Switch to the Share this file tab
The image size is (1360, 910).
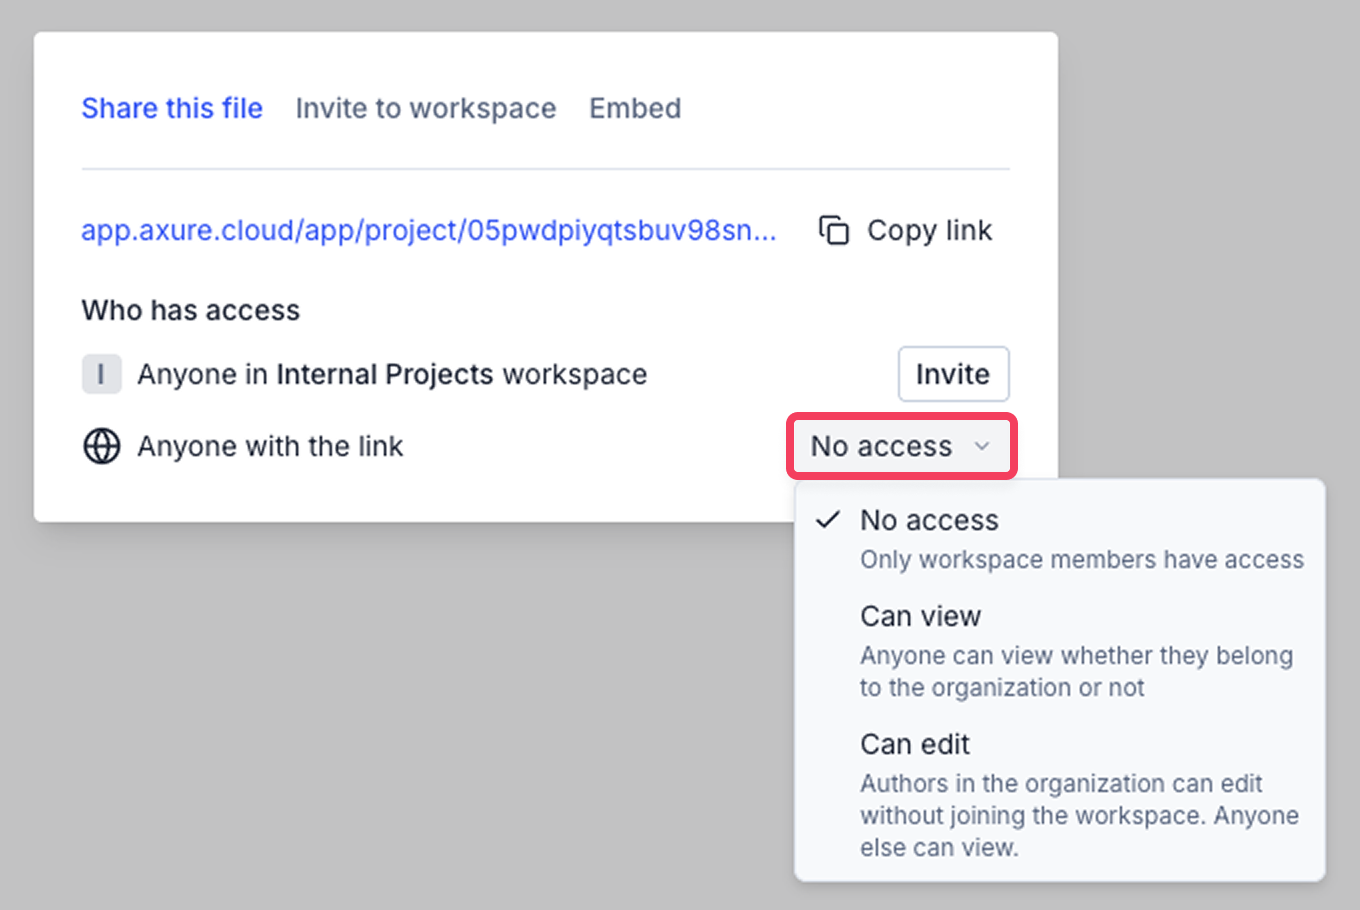[x=172, y=108]
